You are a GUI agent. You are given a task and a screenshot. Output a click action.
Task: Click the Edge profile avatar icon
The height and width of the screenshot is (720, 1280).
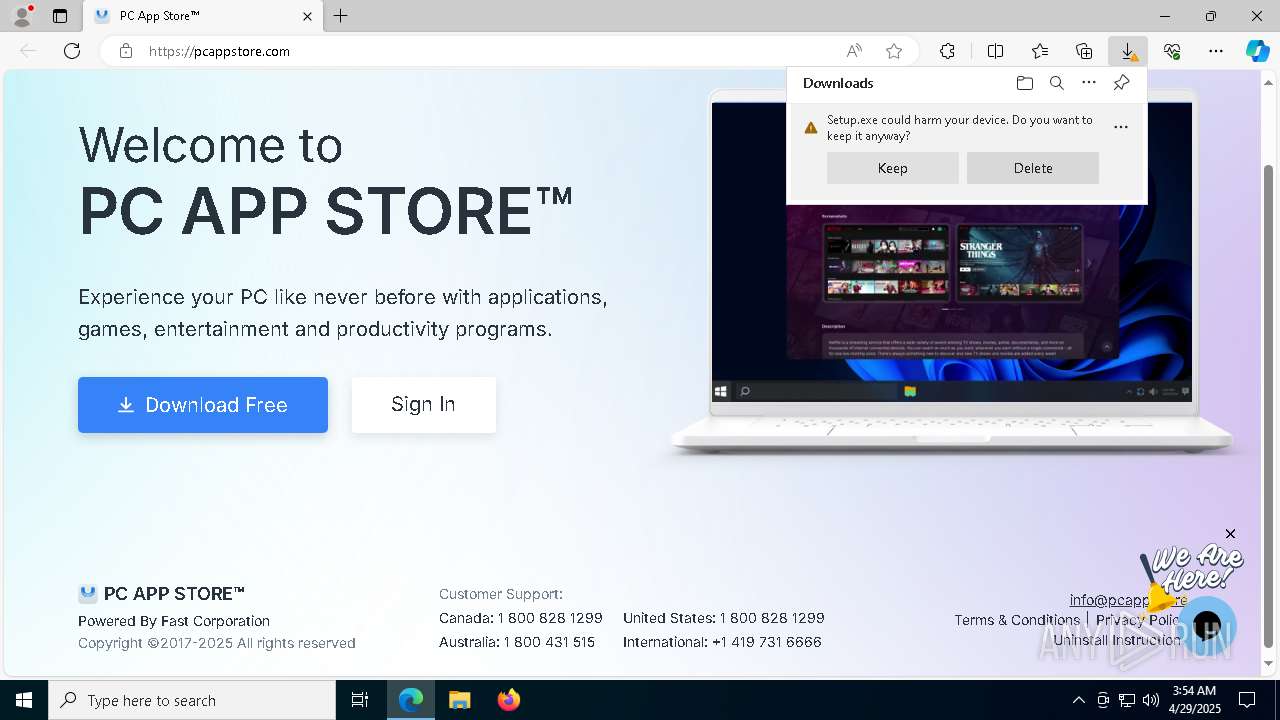tap(22, 16)
